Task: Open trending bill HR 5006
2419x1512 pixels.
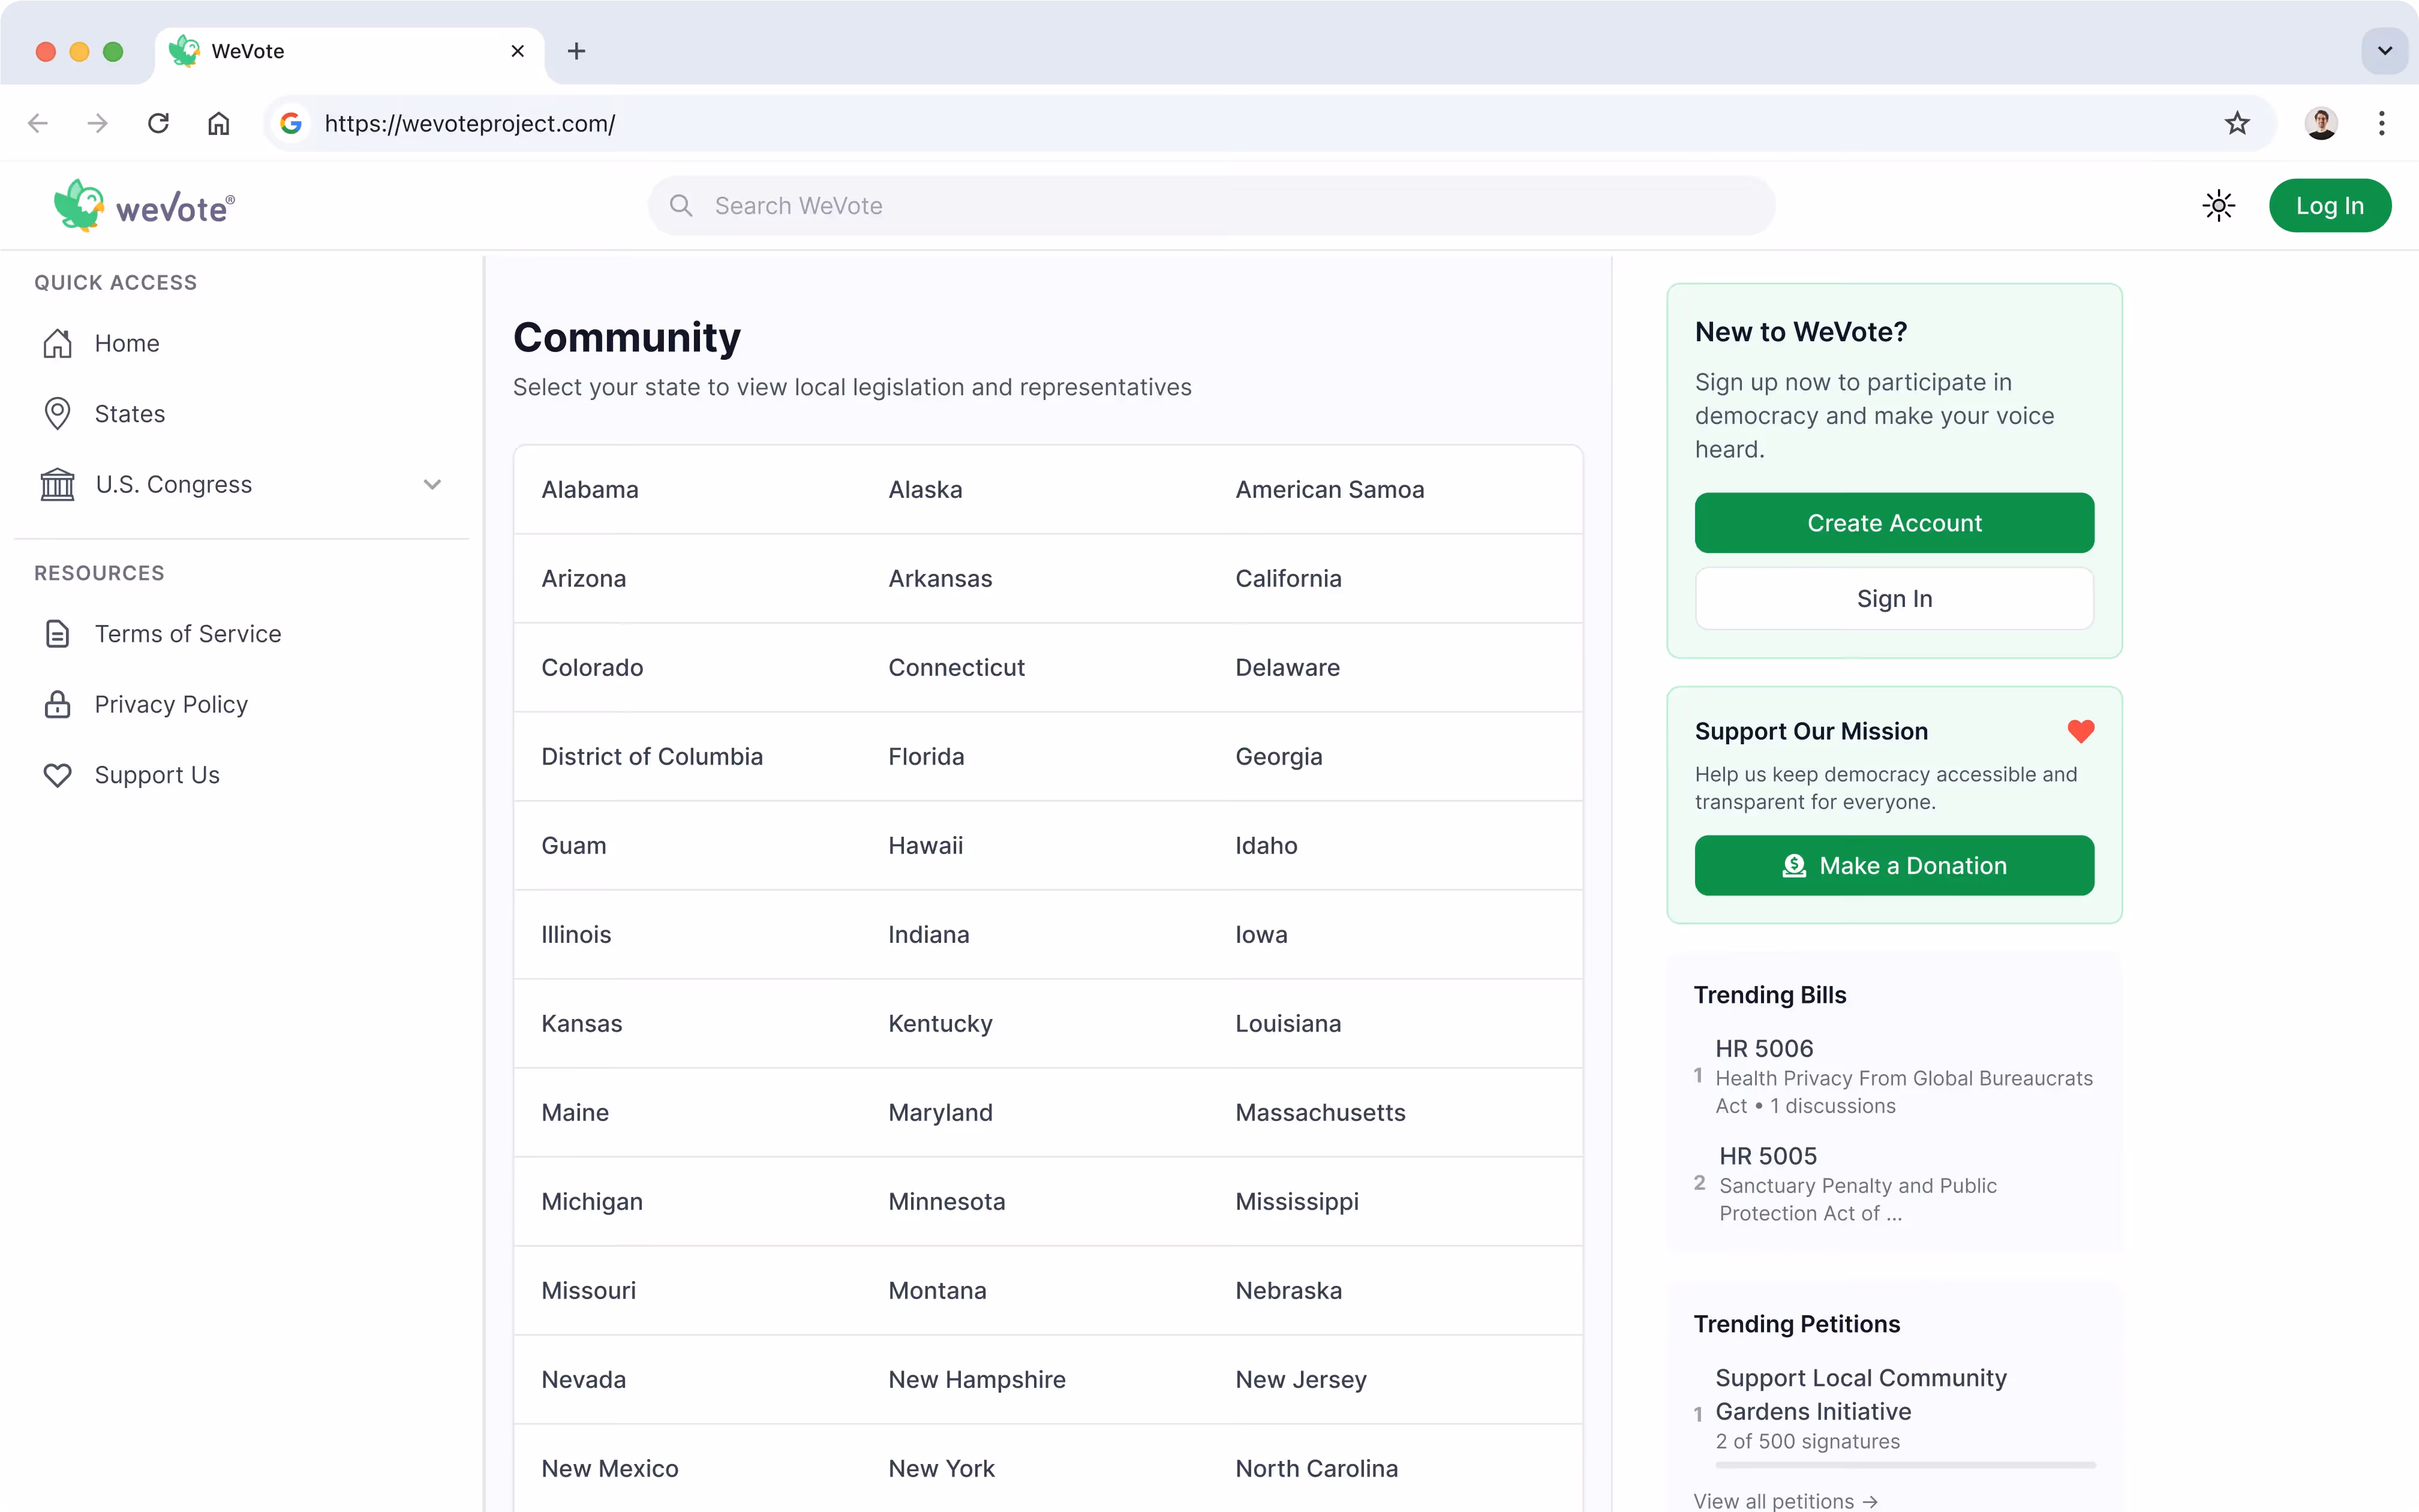Action: point(1764,1049)
